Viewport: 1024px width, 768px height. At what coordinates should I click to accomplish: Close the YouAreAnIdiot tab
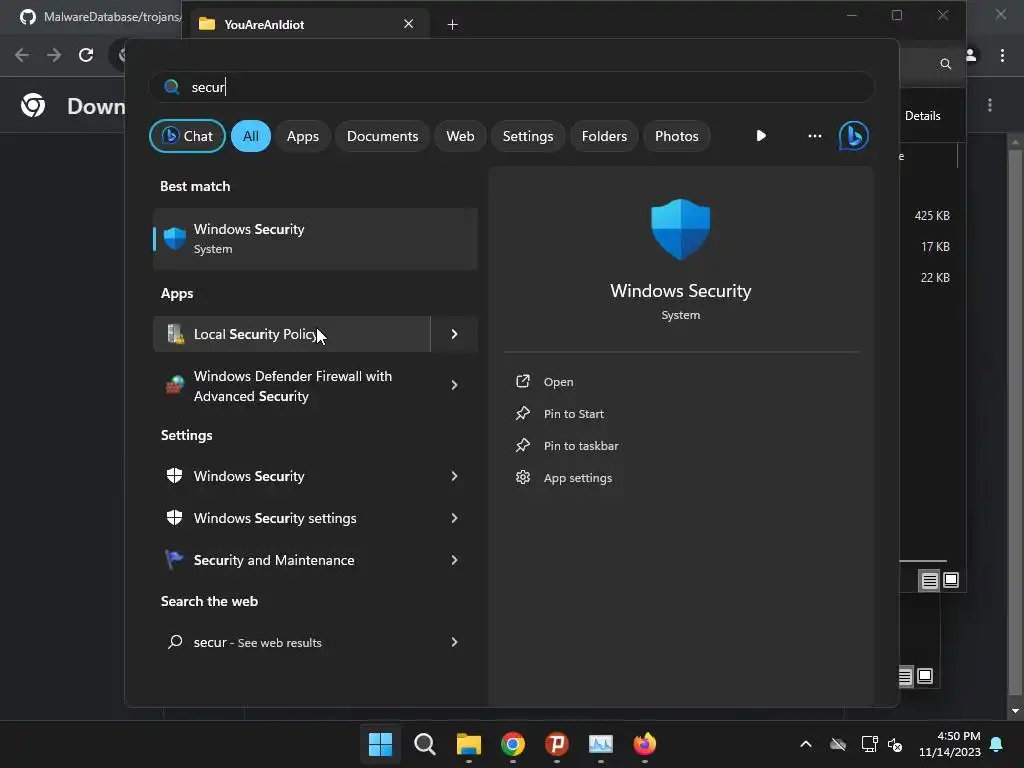408,24
